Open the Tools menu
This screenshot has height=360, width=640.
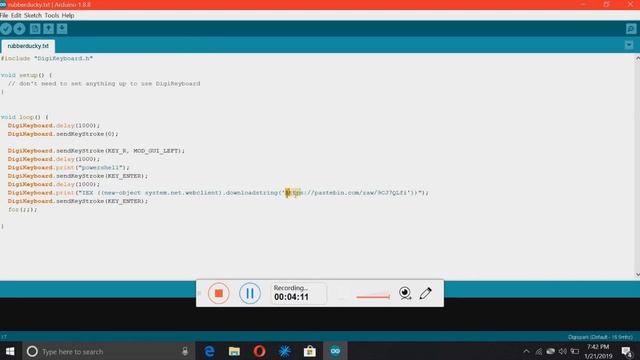[52, 16]
